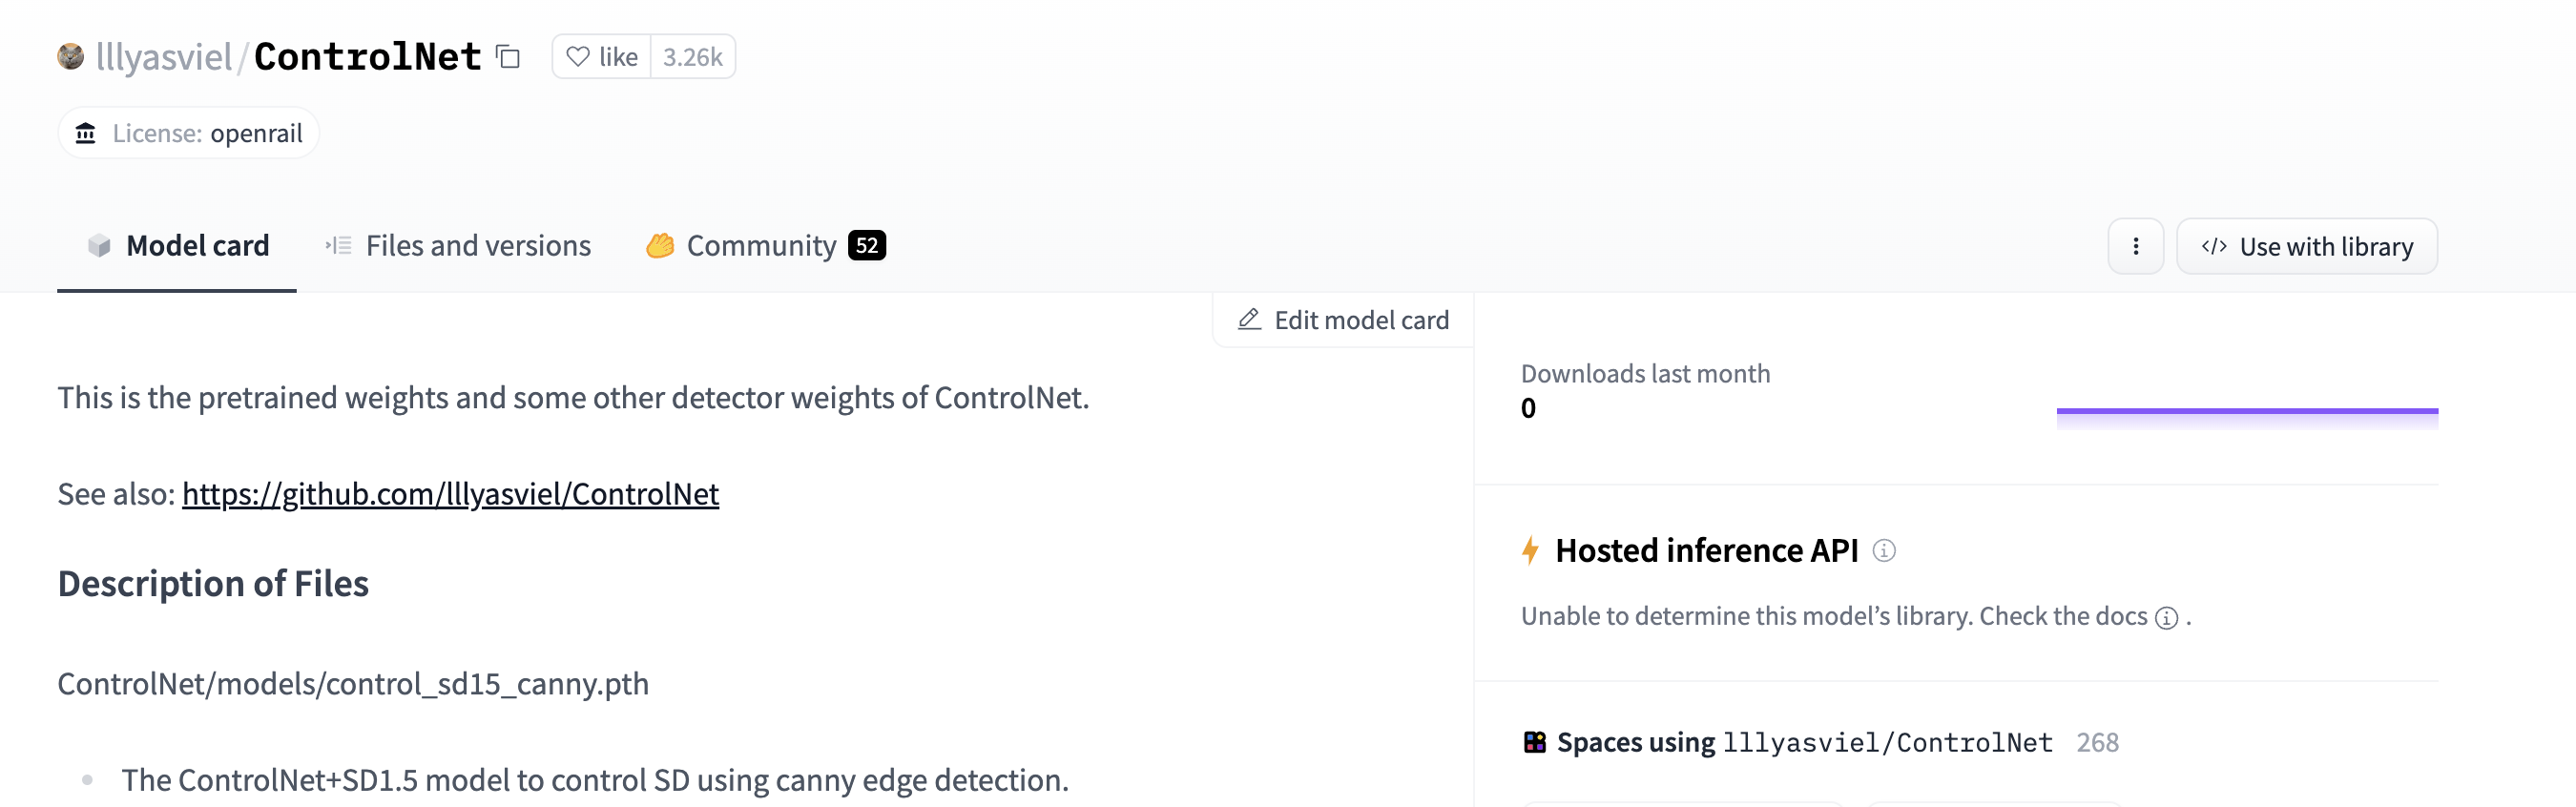
Task: Switch to Files and versions tab
Action: (458, 246)
